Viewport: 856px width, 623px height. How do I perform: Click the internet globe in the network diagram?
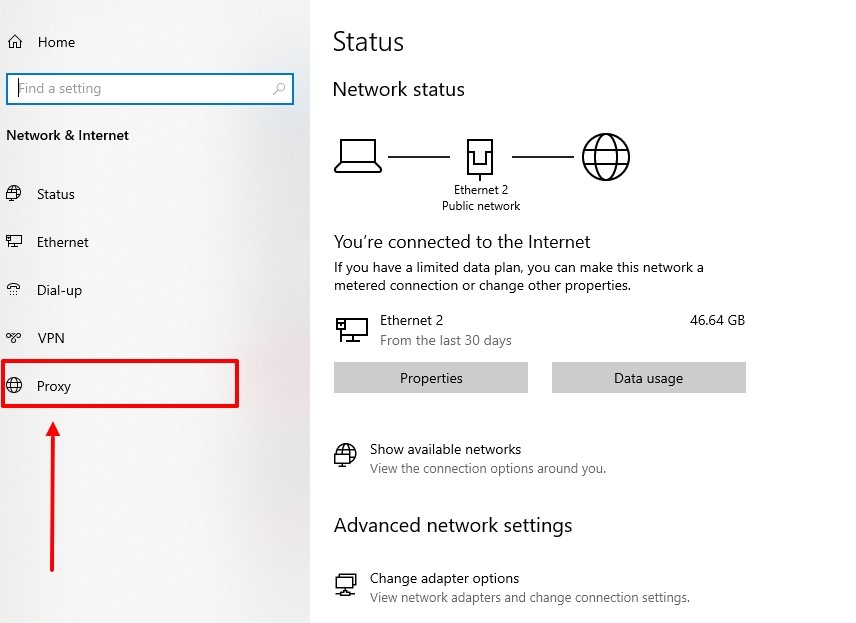[606, 156]
